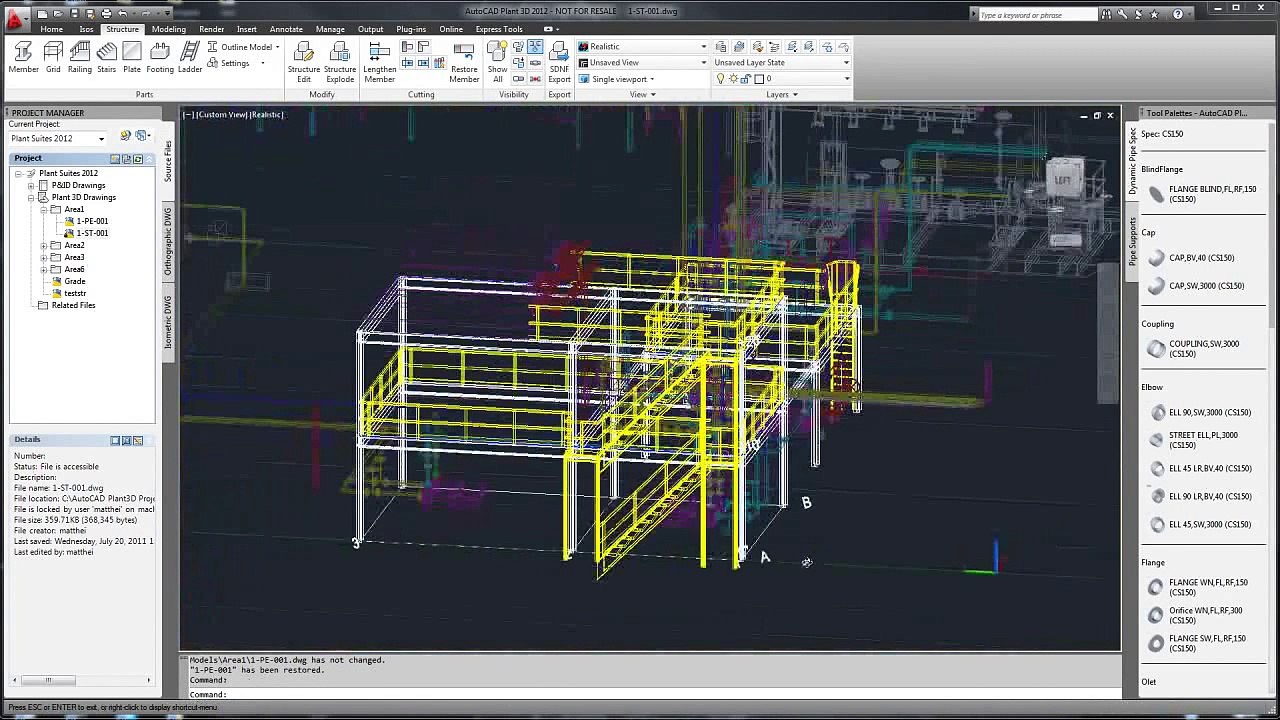The image size is (1280, 720).
Task: Click the layer 0 color swatch
Action: click(x=759, y=78)
